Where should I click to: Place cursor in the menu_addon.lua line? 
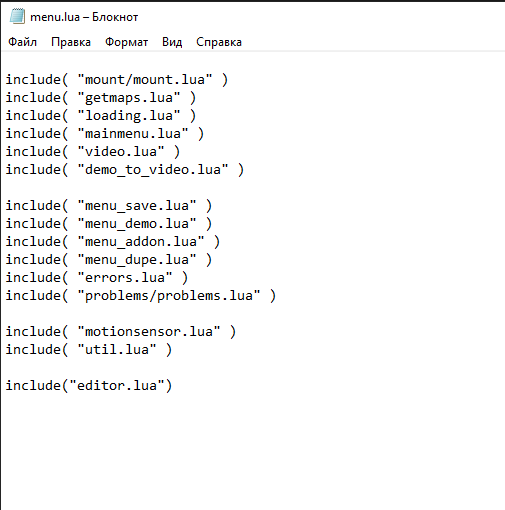coord(113,242)
